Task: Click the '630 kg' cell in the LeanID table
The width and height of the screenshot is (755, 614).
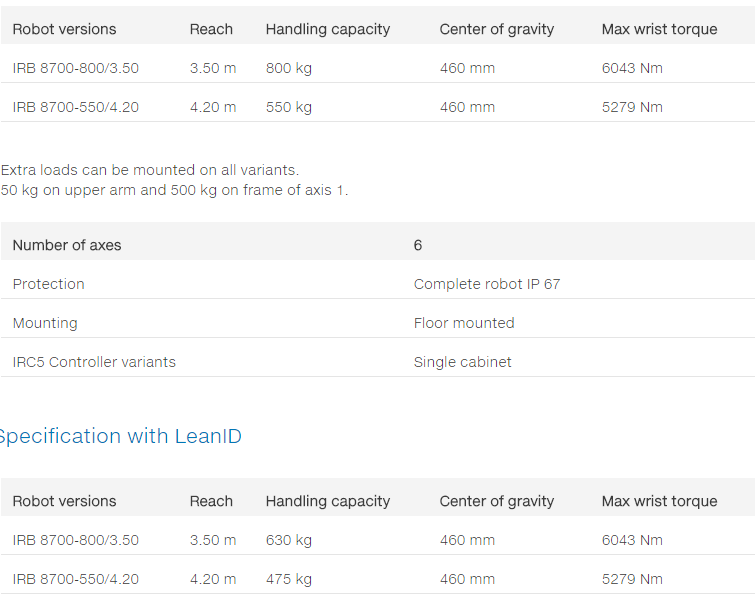Action: pyautogui.click(x=289, y=540)
